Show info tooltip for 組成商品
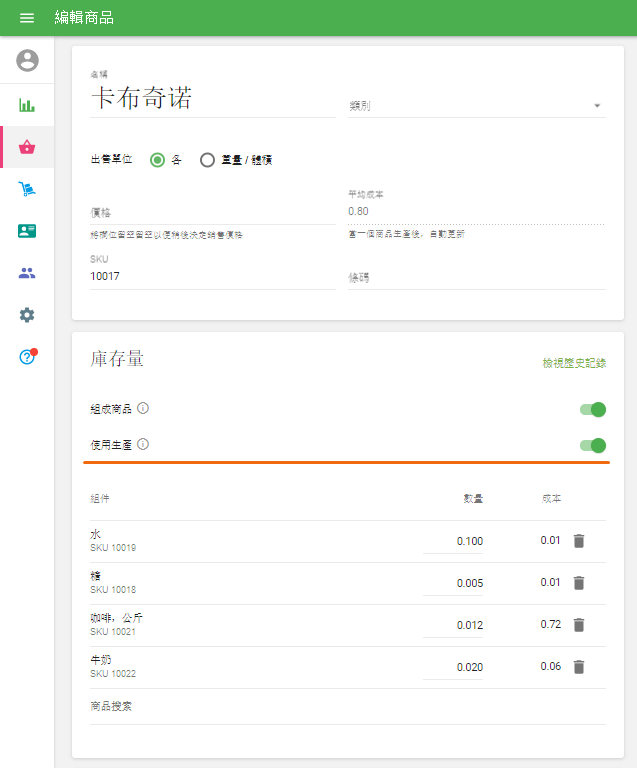Screen dimensions: 637x768 pyautogui.click(x=143, y=408)
